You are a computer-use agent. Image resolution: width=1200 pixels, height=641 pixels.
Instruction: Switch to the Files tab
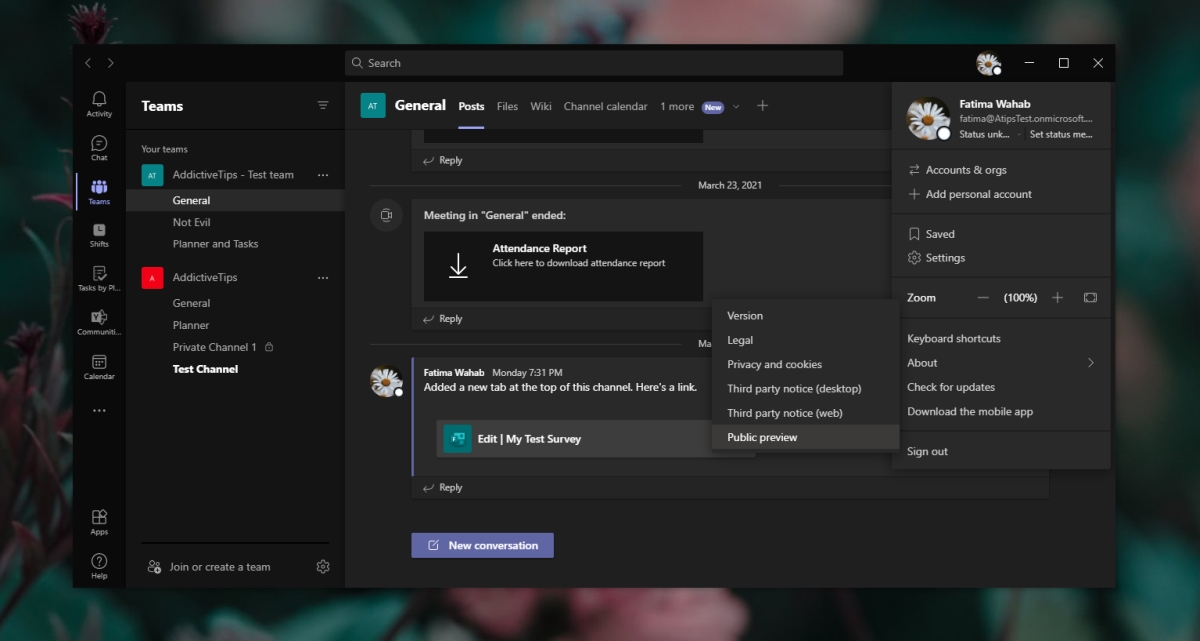[507, 107]
